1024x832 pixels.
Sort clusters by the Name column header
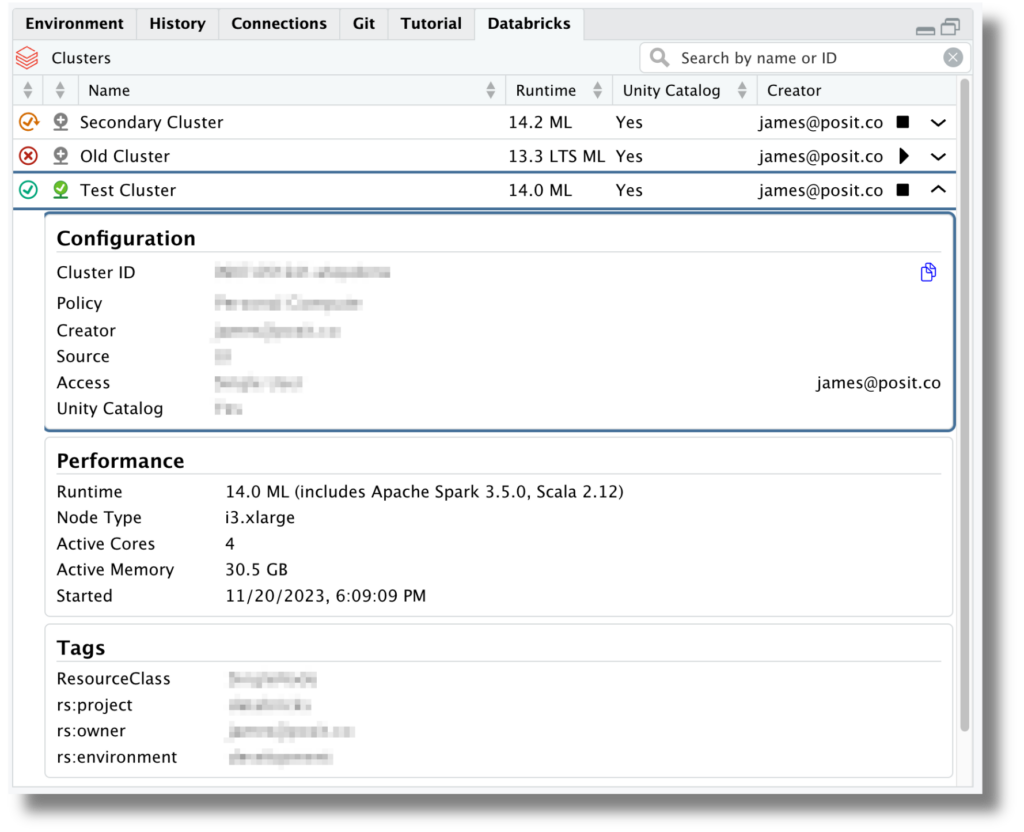pyautogui.click(x=109, y=90)
